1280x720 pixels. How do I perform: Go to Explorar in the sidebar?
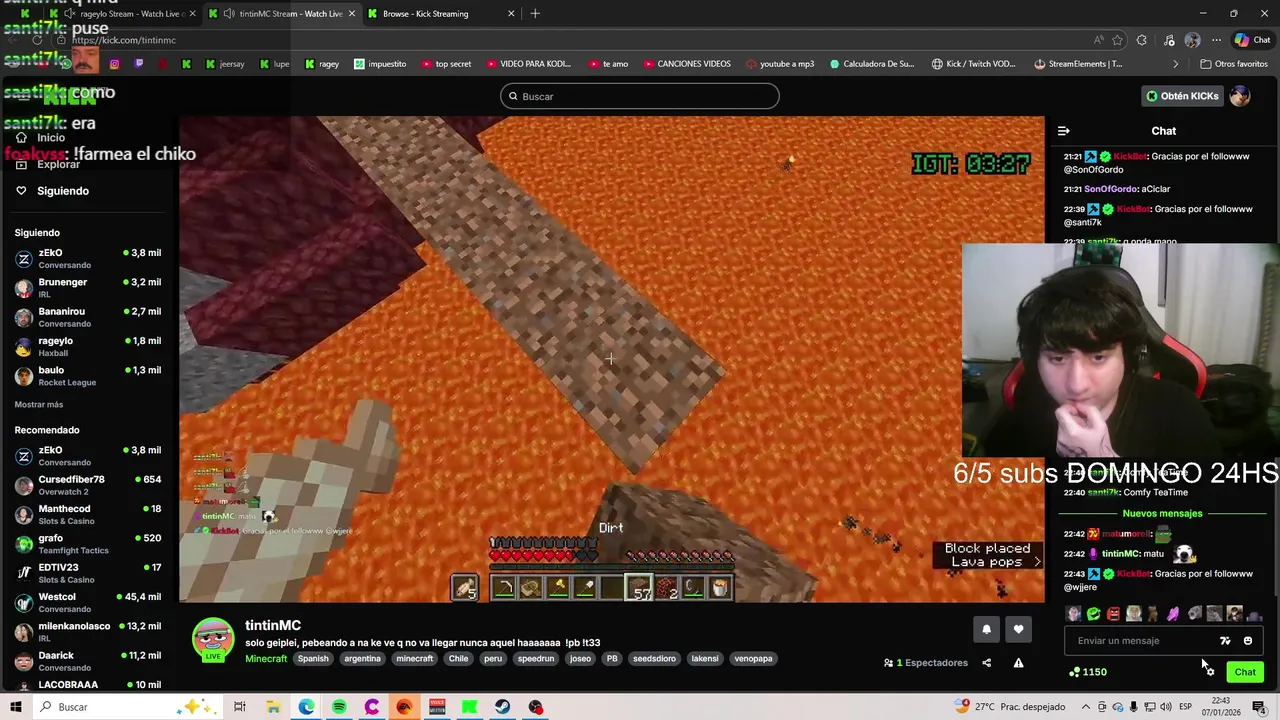58,164
